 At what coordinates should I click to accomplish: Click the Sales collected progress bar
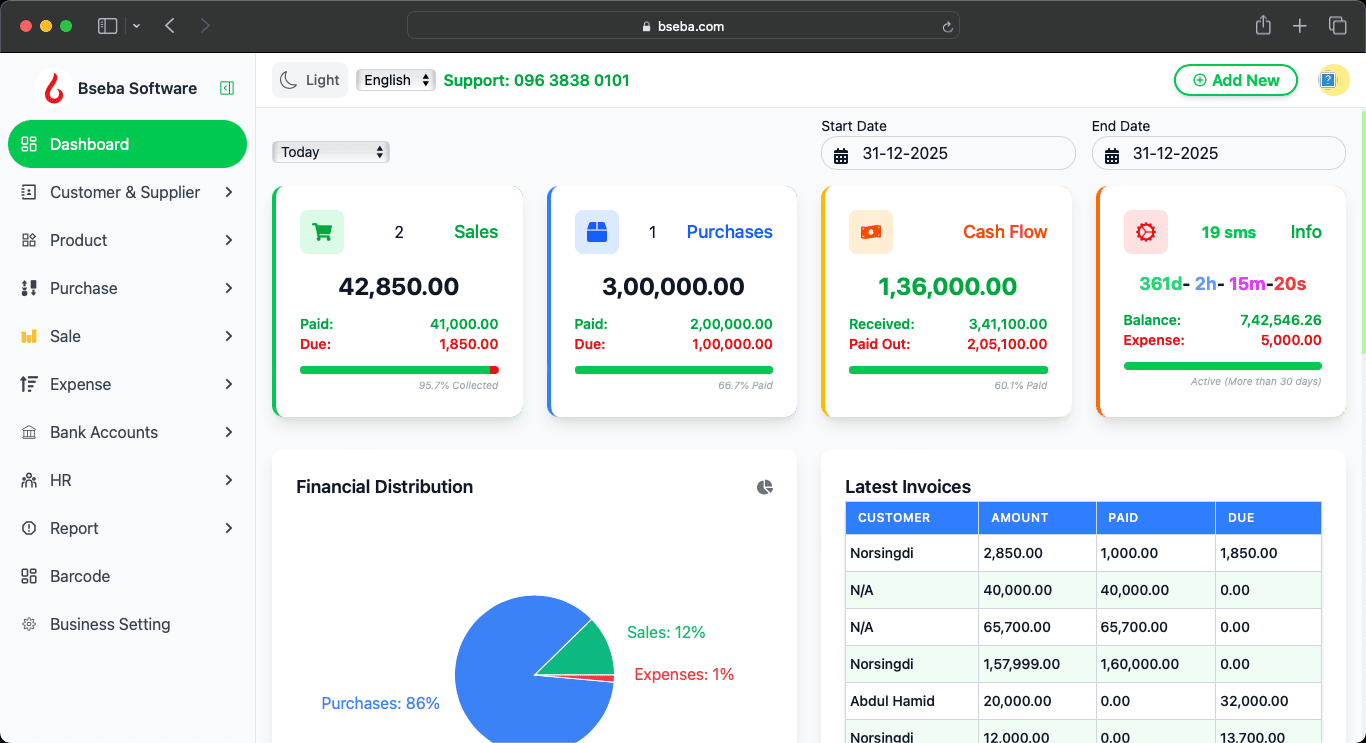(x=398, y=370)
